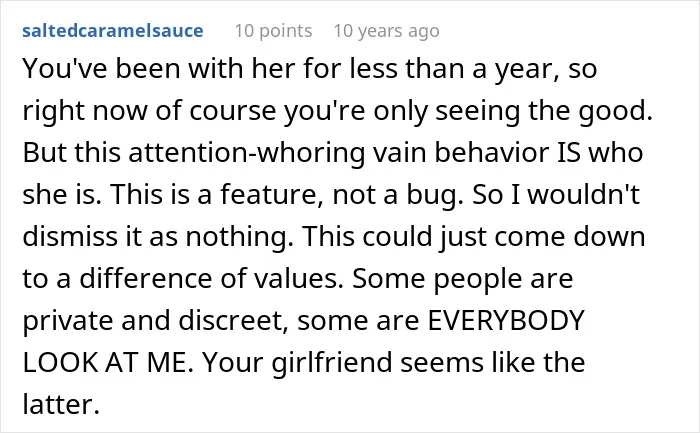Image resolution: width=700 pixels, height=433 pixels.
Task: Open the 10 years ago timestamp permalink
Action: pyautogui.click(x=387, y=31)
